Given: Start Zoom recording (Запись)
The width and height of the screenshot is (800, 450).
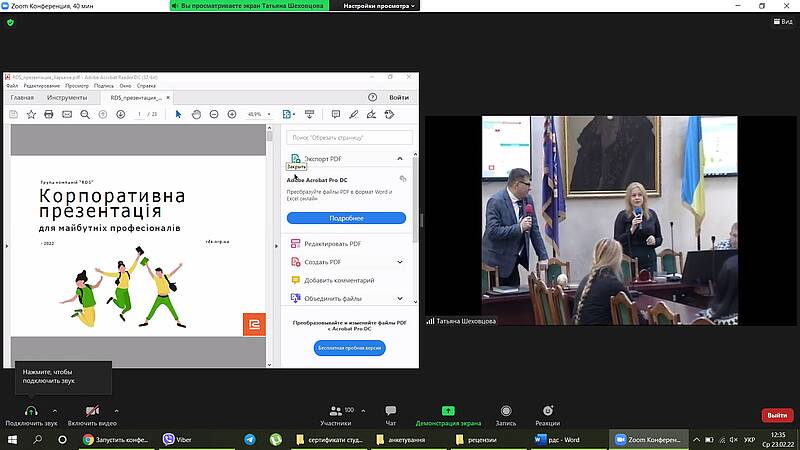Looking at the screenshot, I should 506,416.
